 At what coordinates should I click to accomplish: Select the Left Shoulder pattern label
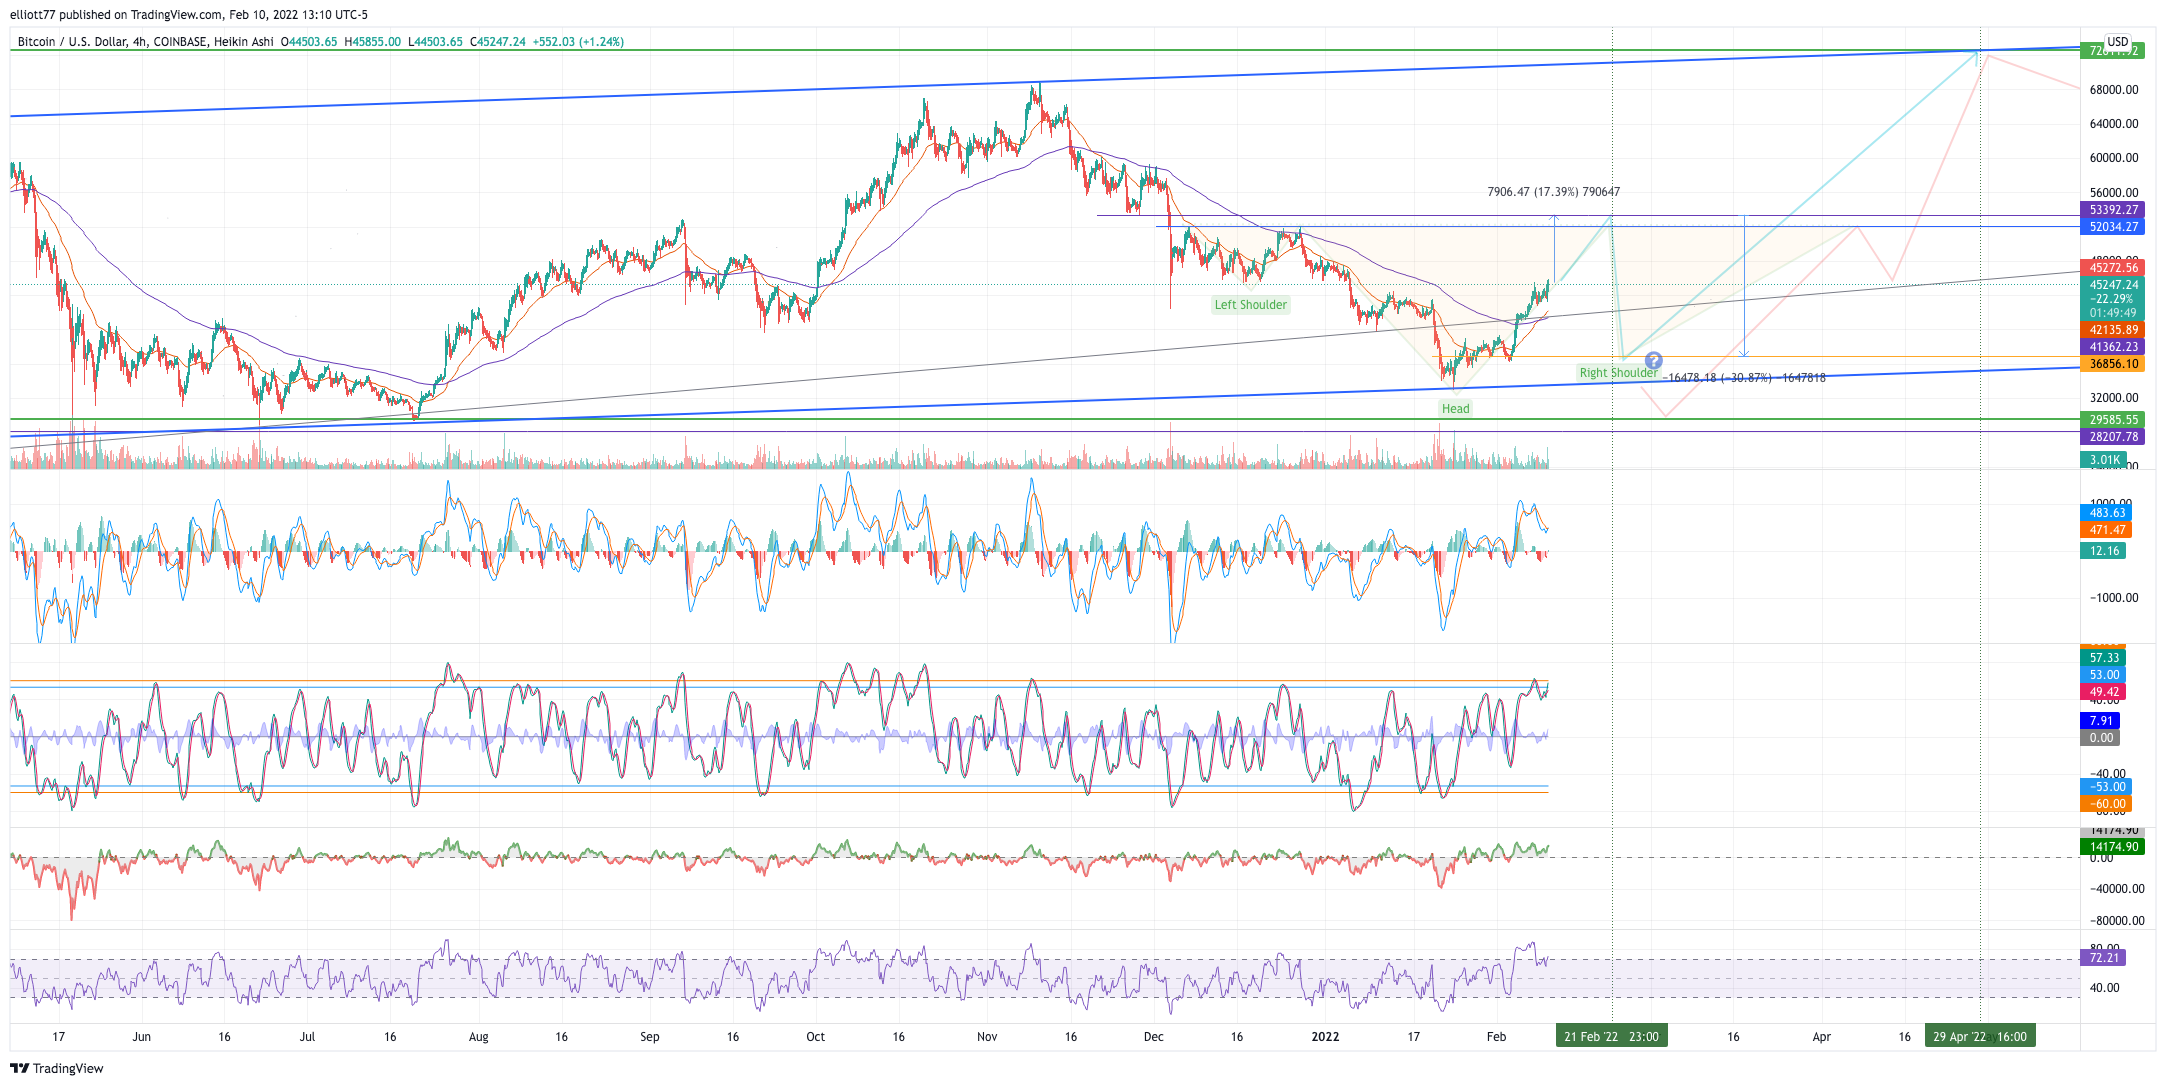click(x=1250, y=305)
